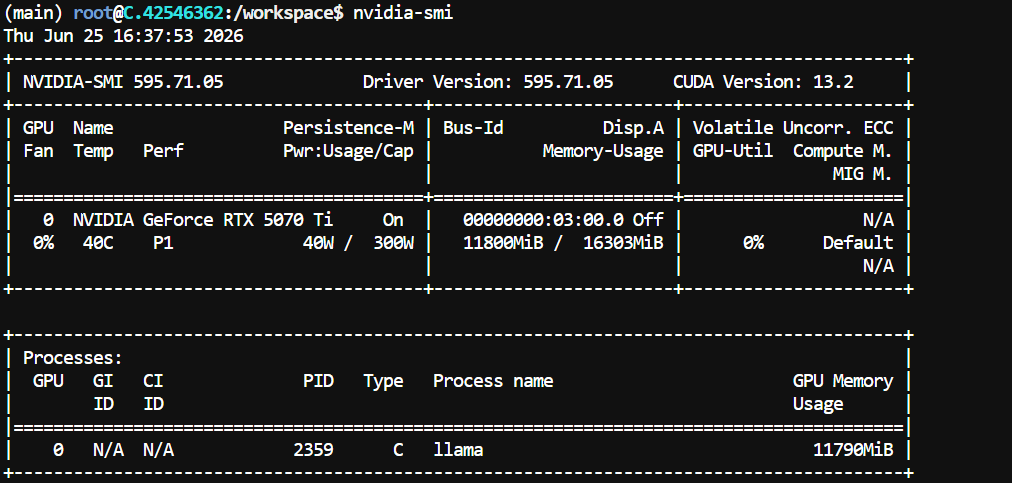
Task: Click the Processes: section label
Action: click(73, 358)
